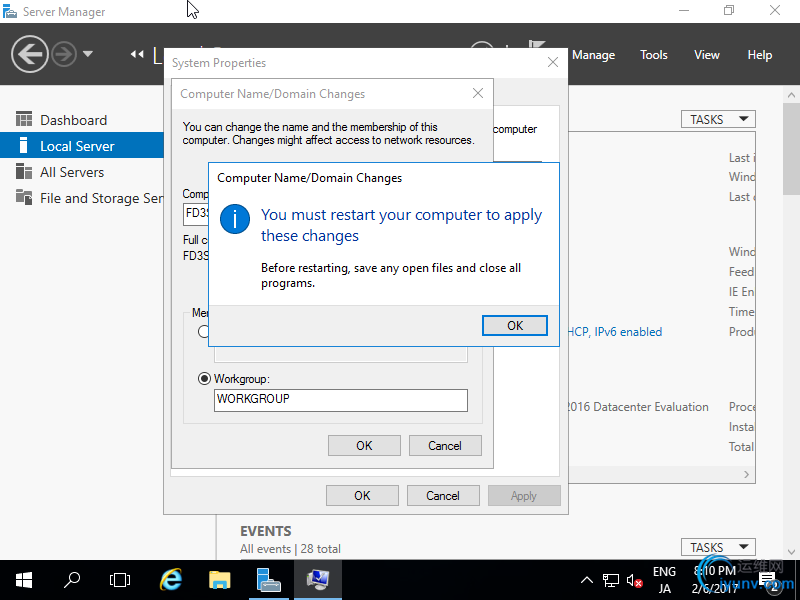The width and height of the screenshot is (800, 600).
Task: Click OK in Computer Name/Domain Changes window
Action: [364, 445]
